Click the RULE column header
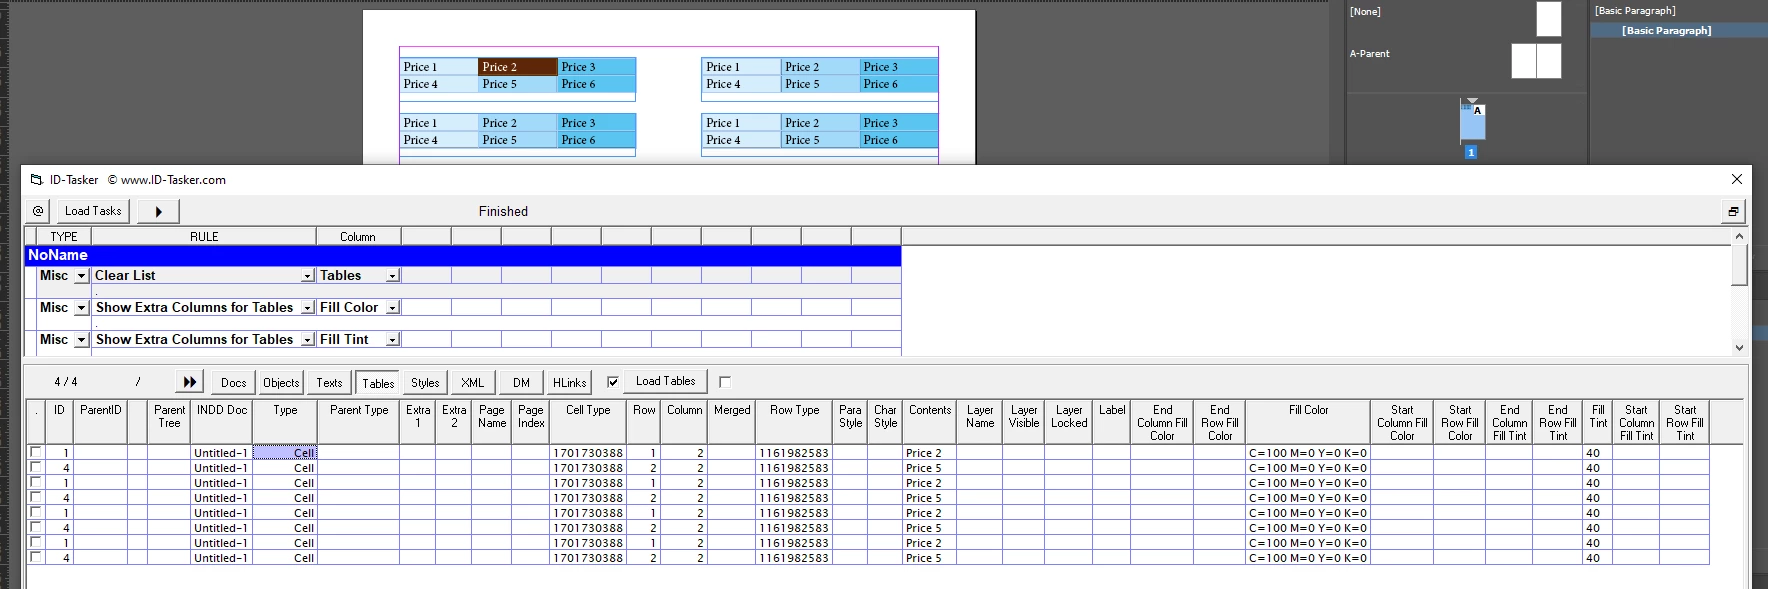The image size is (1768, 589). click(x=204, y=237)
